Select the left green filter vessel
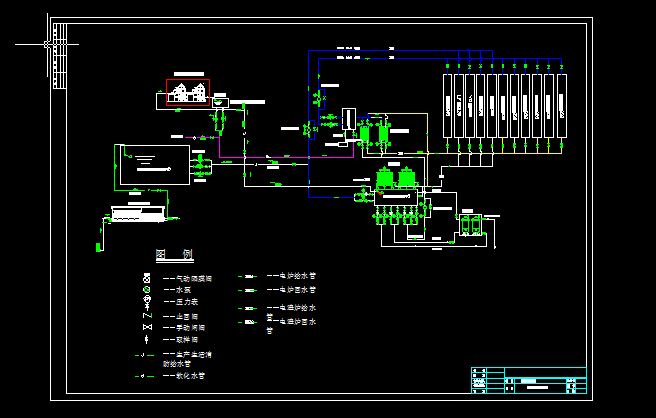This screenshot has width=656, height=418. [364, 134]
